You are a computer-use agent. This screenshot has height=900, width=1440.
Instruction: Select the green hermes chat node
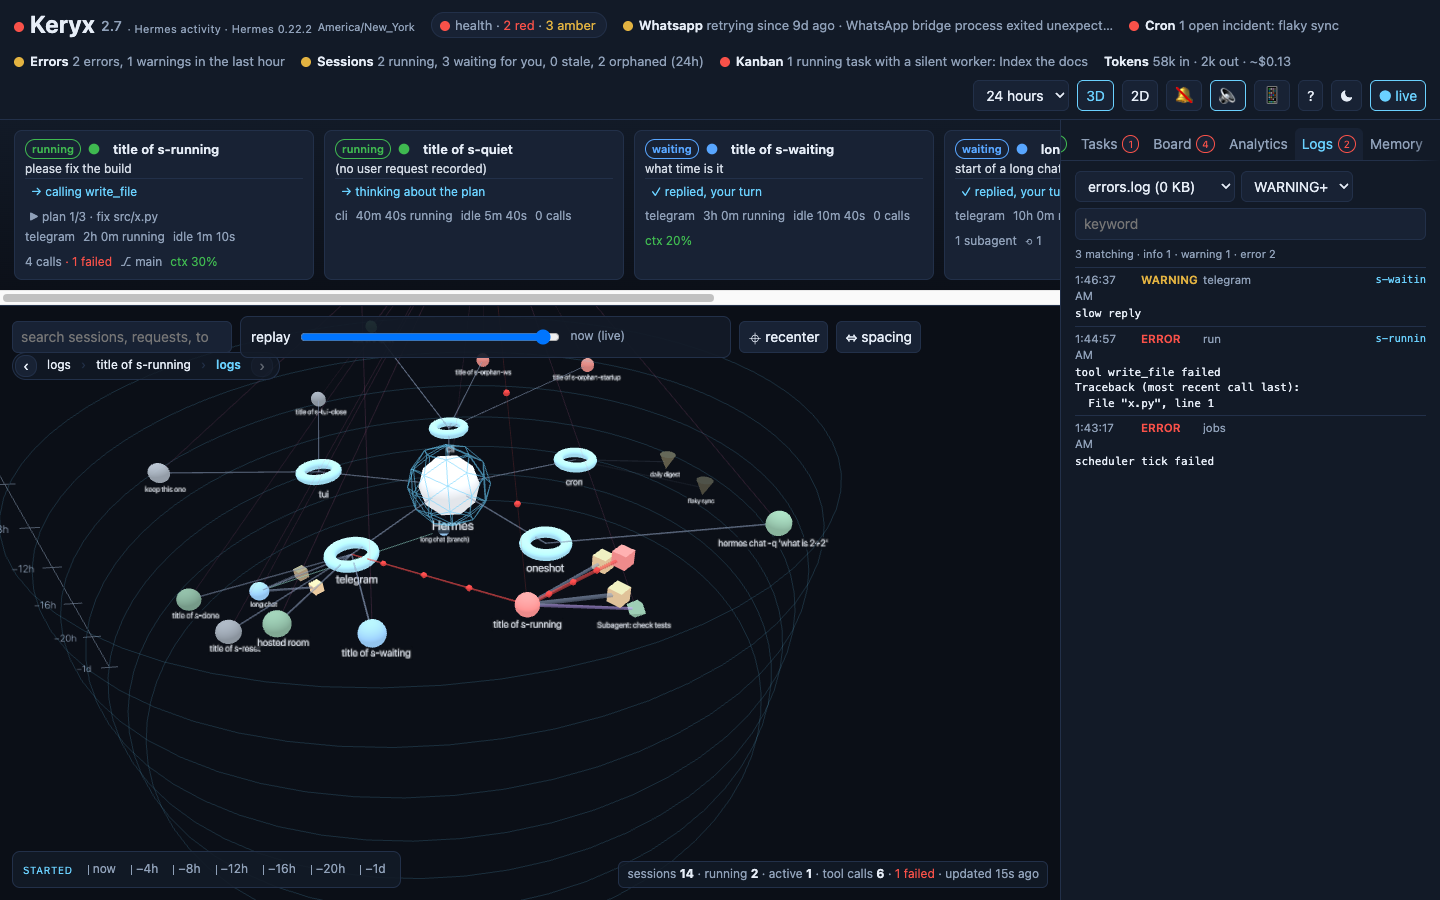click(x=779, y=523)
